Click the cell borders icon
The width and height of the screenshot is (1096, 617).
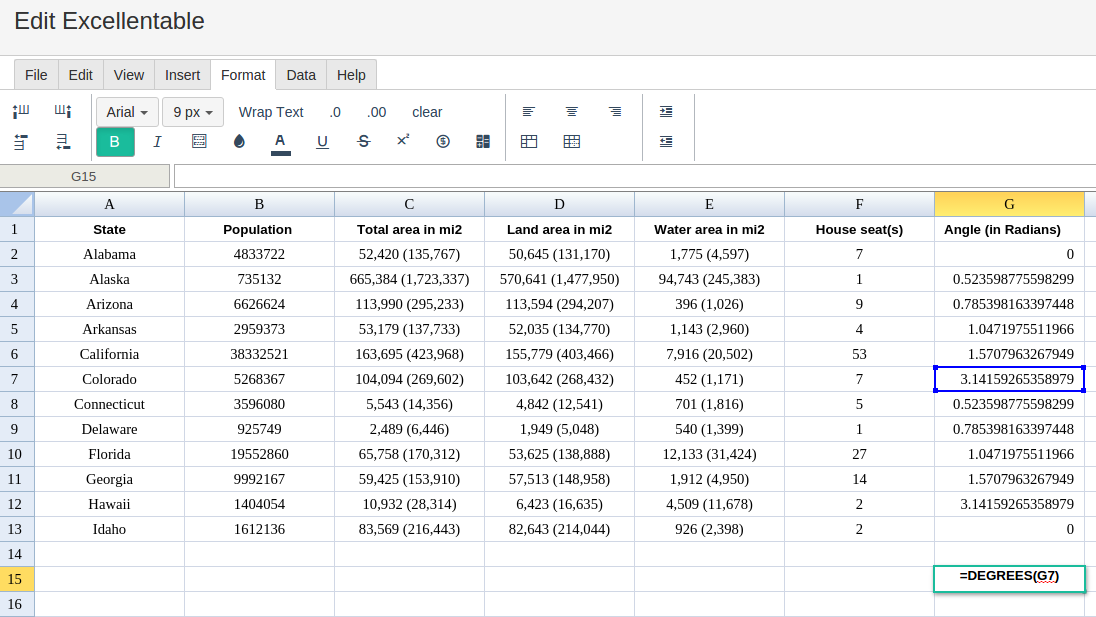pyautogui.click(x=199, y=142)
